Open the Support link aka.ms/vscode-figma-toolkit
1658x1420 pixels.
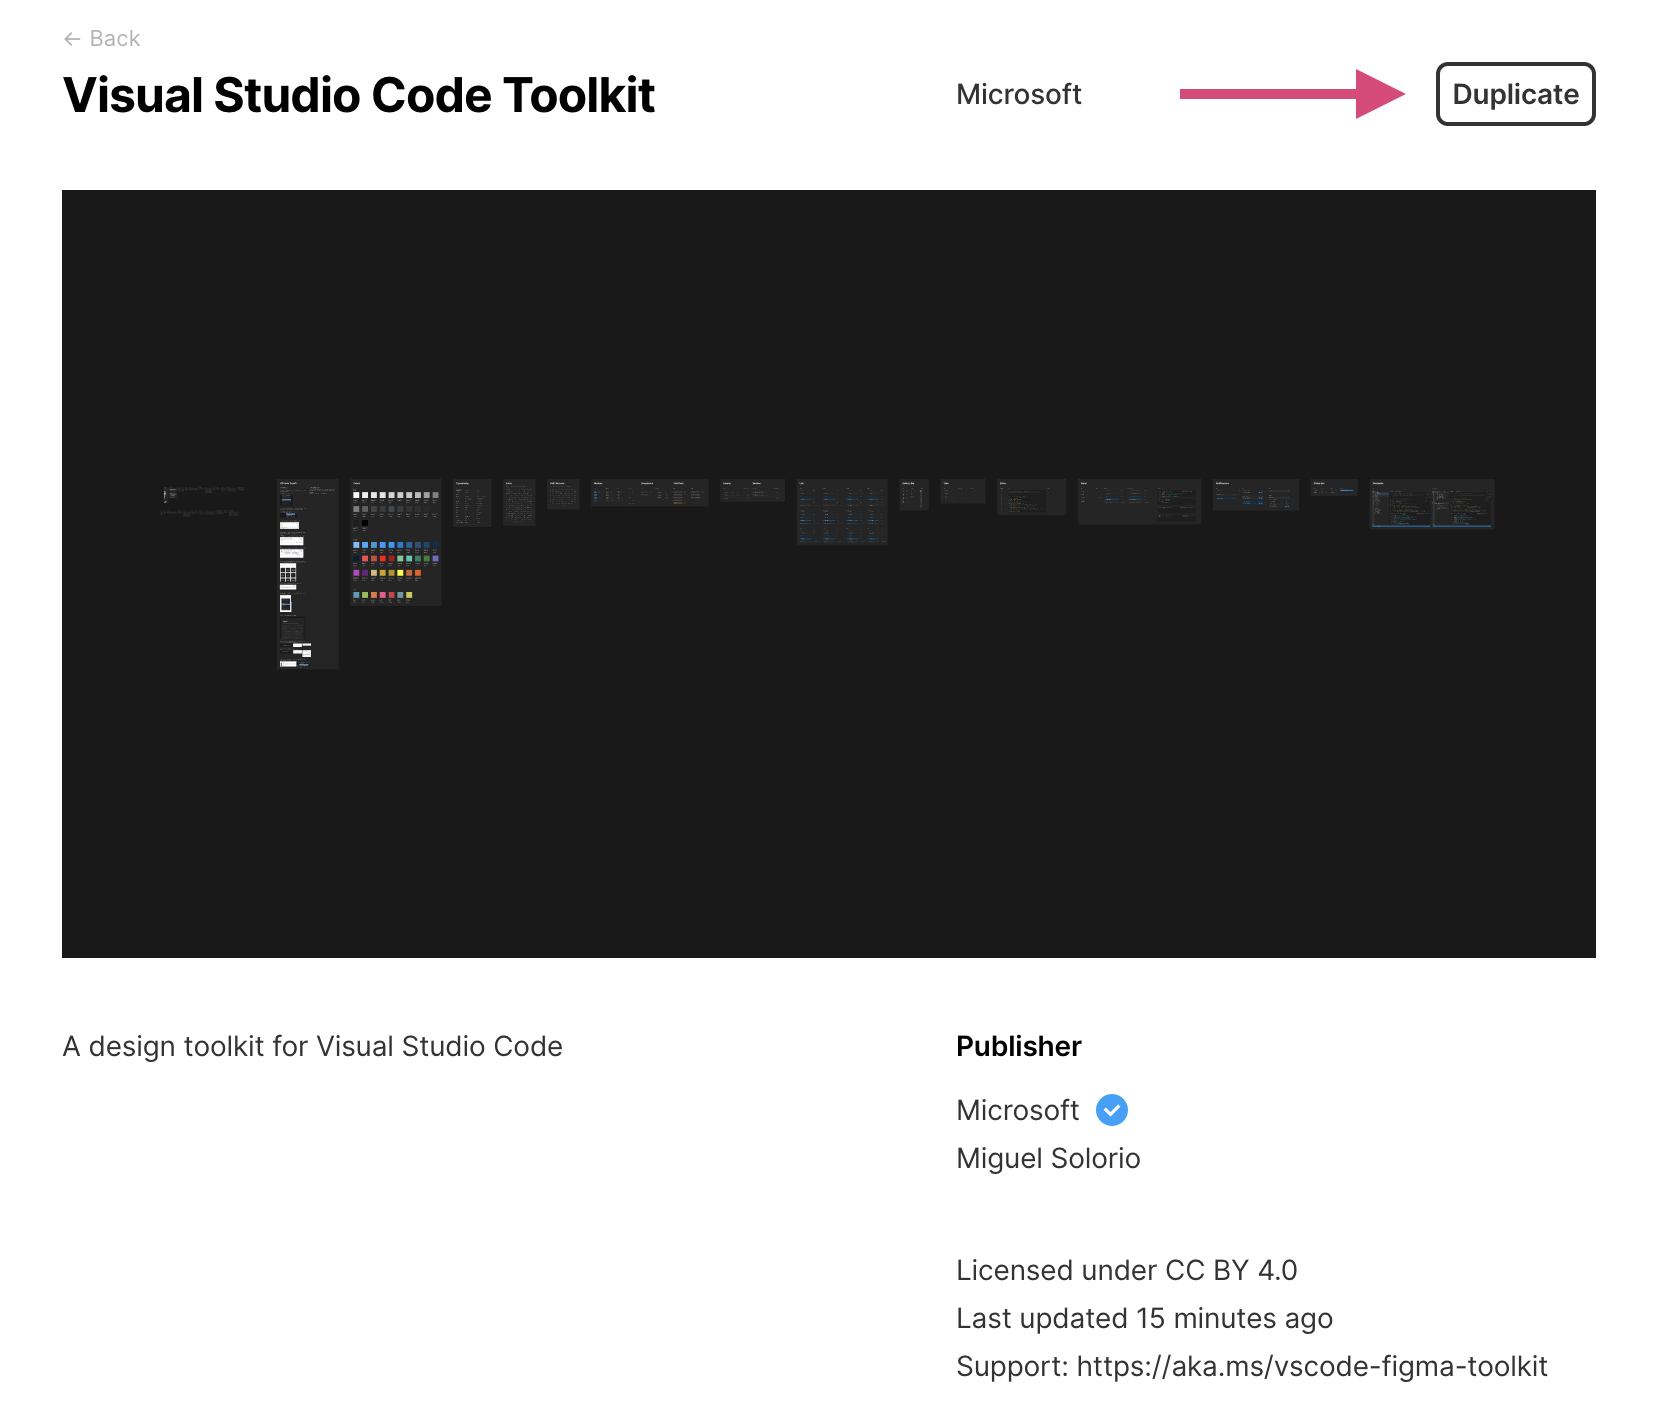(1312, 1366)
